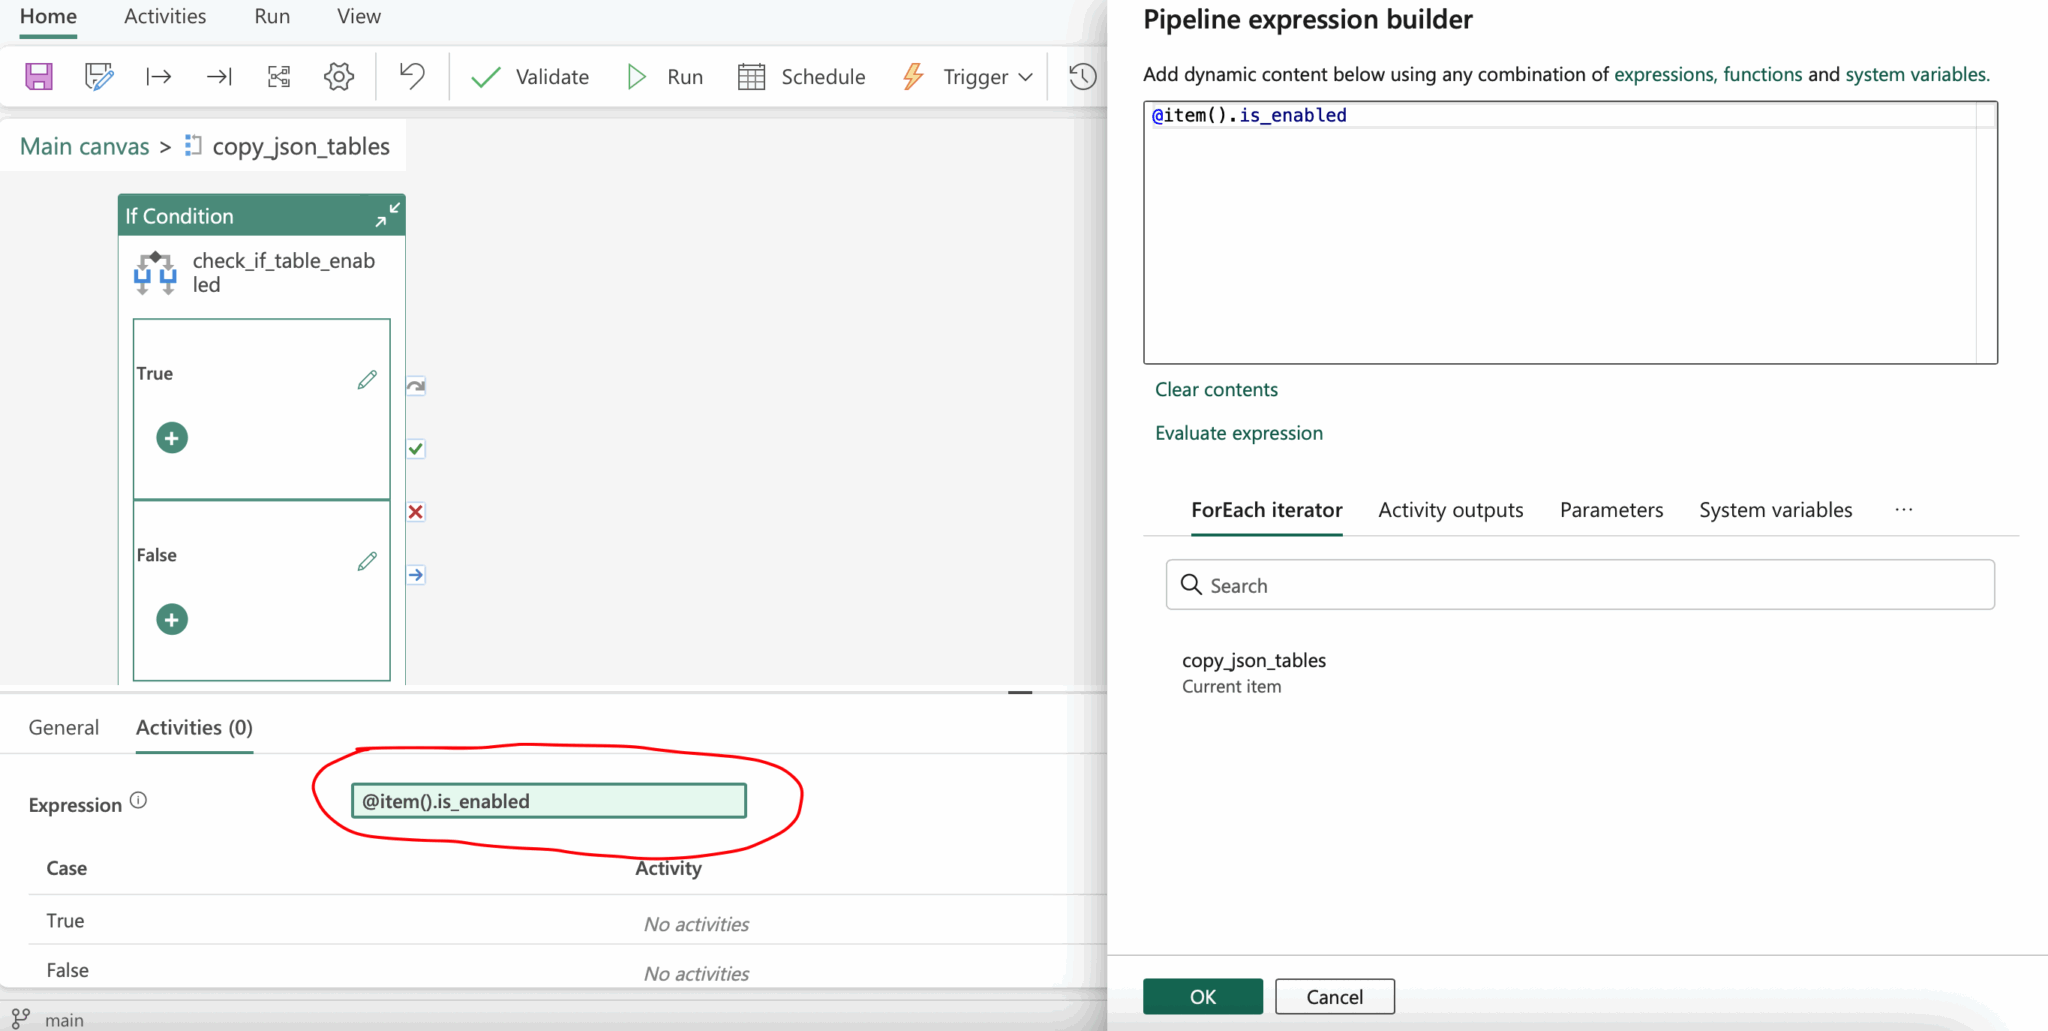
Task: Open the Schedule option
Action: 801,77
